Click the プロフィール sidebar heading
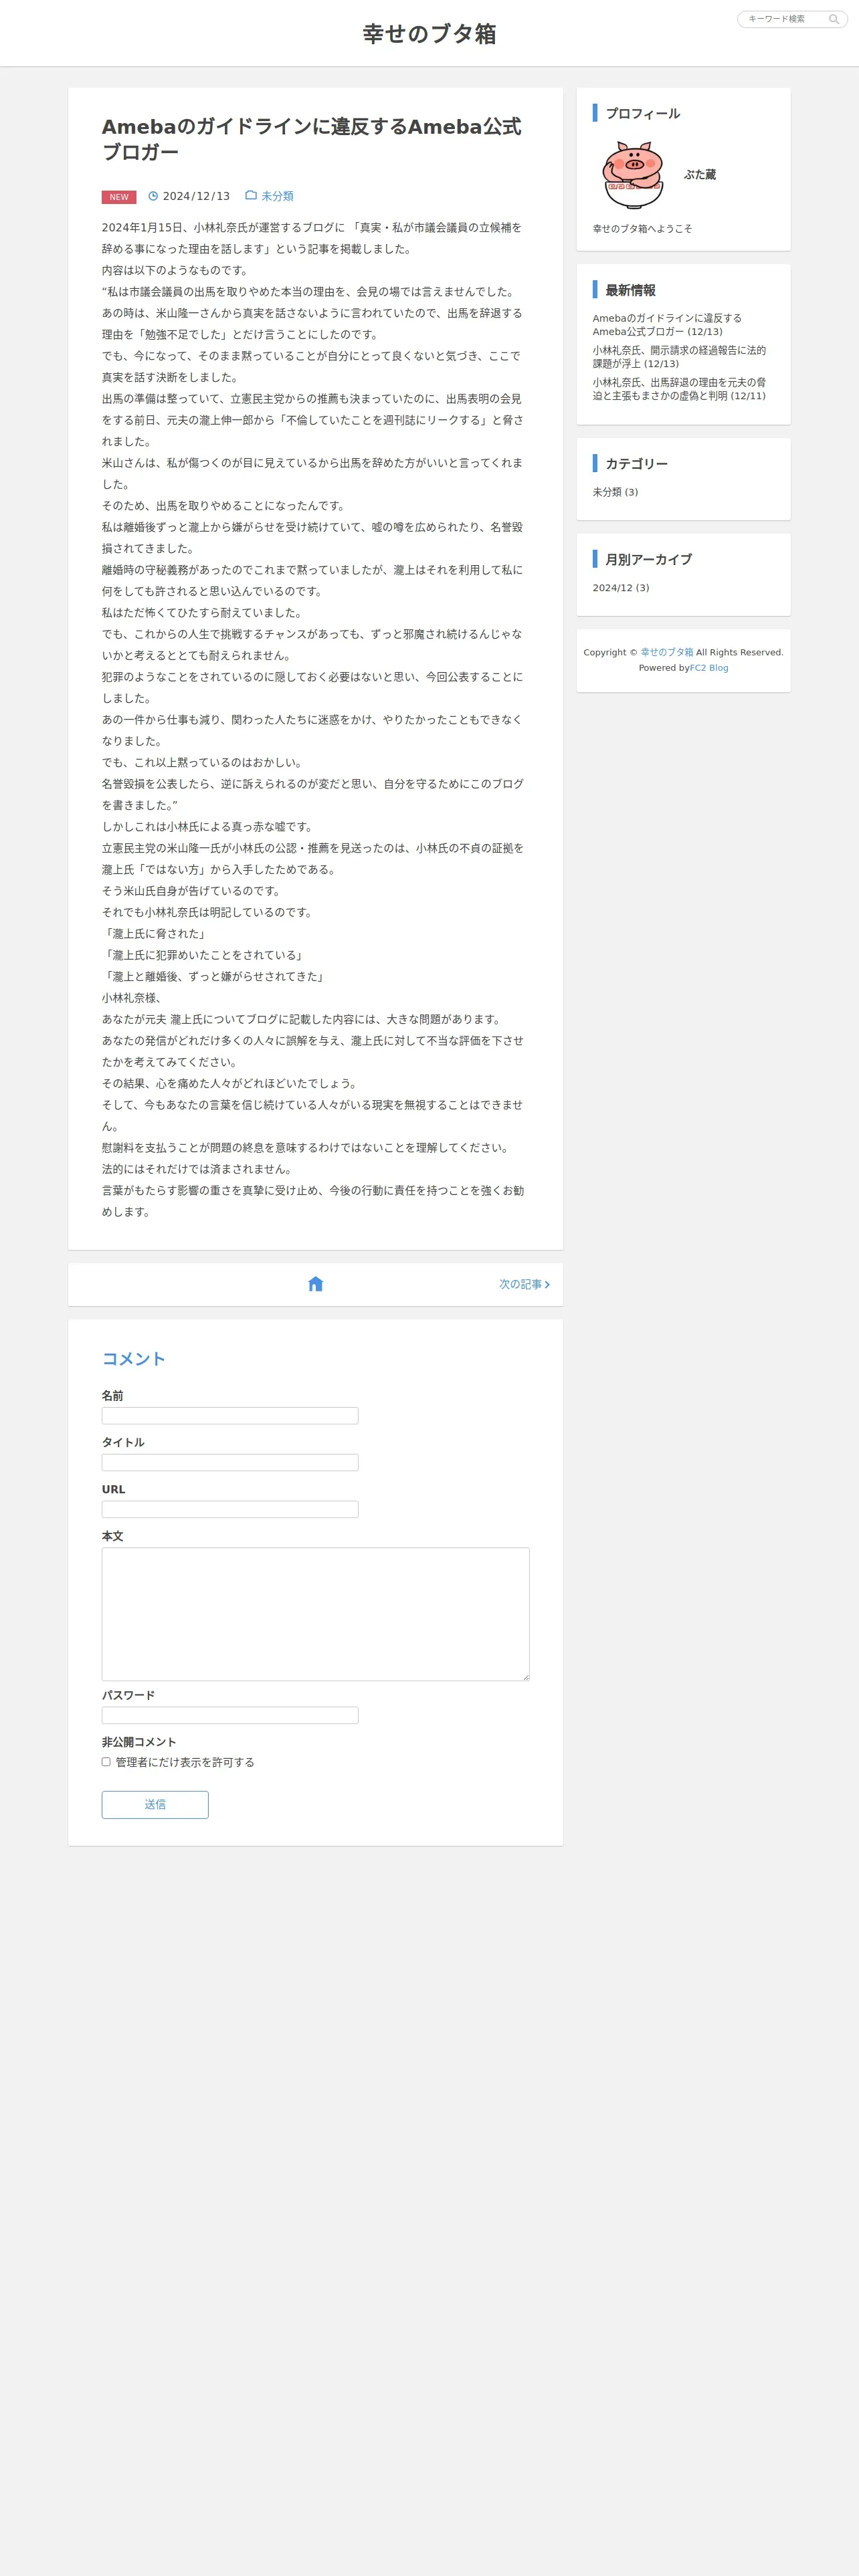The height and width of the screenshot is (2576, 859). (x=642, y=113)
